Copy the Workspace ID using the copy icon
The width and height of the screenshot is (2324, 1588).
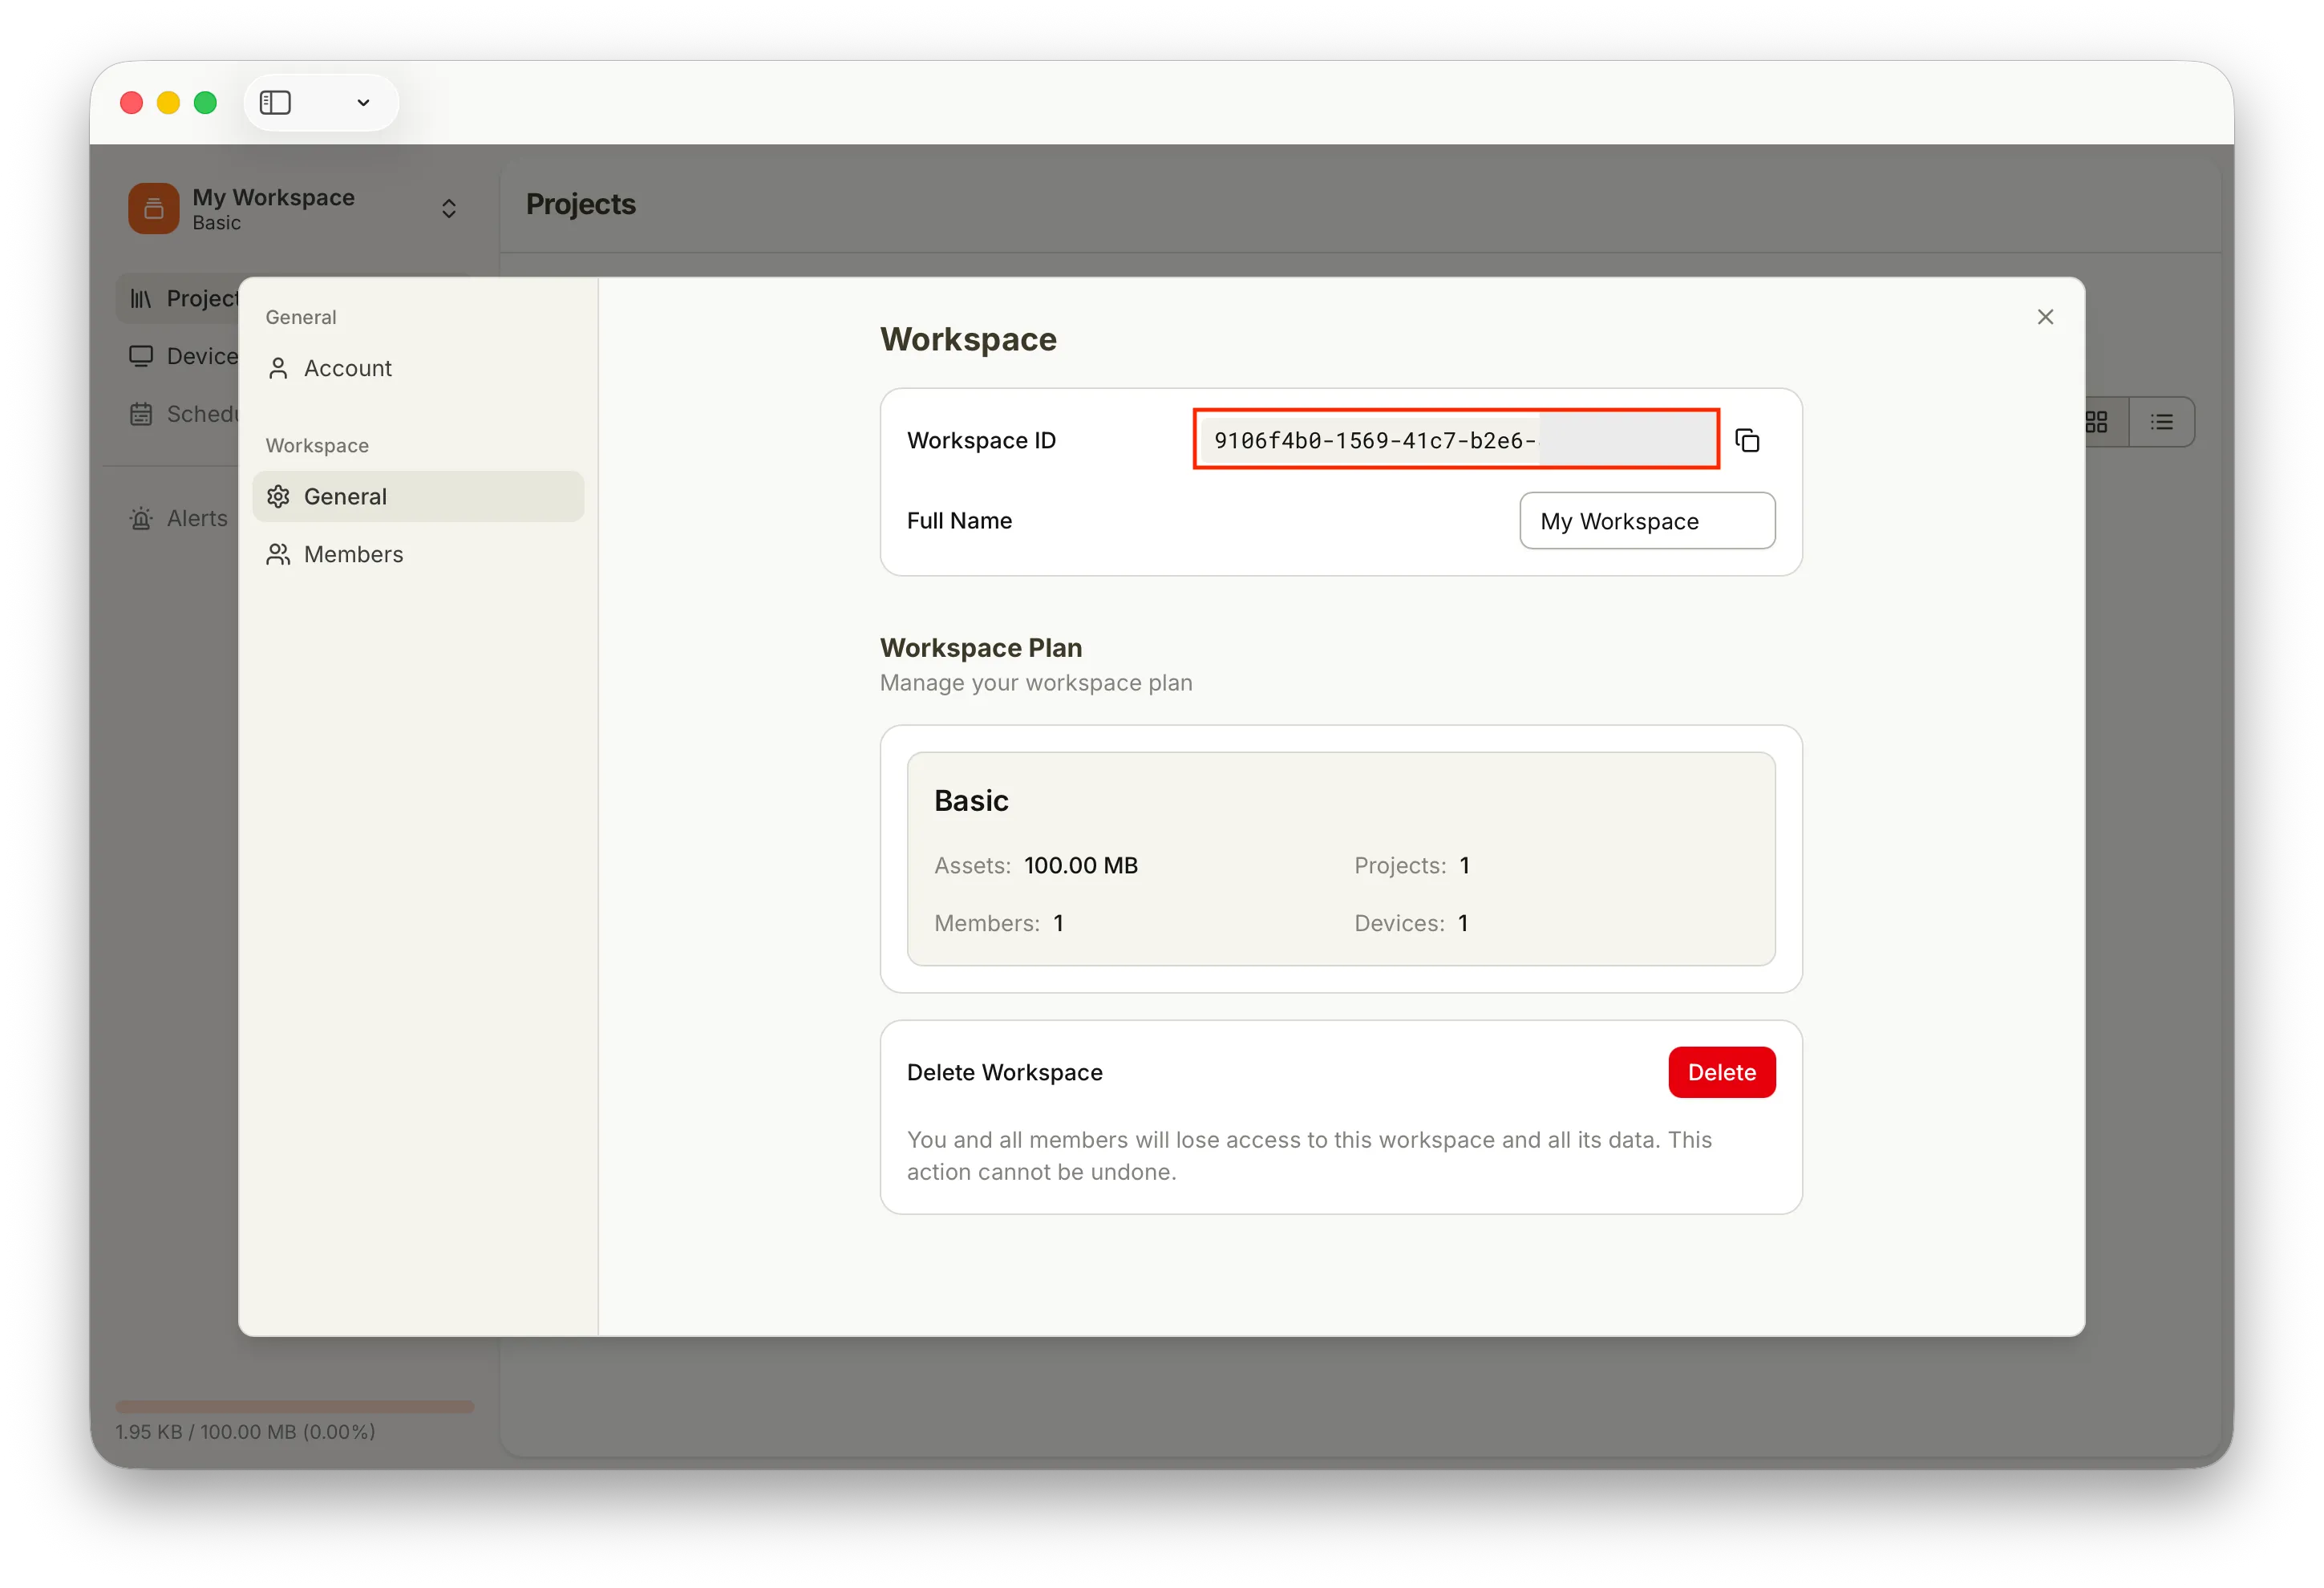1748,440
